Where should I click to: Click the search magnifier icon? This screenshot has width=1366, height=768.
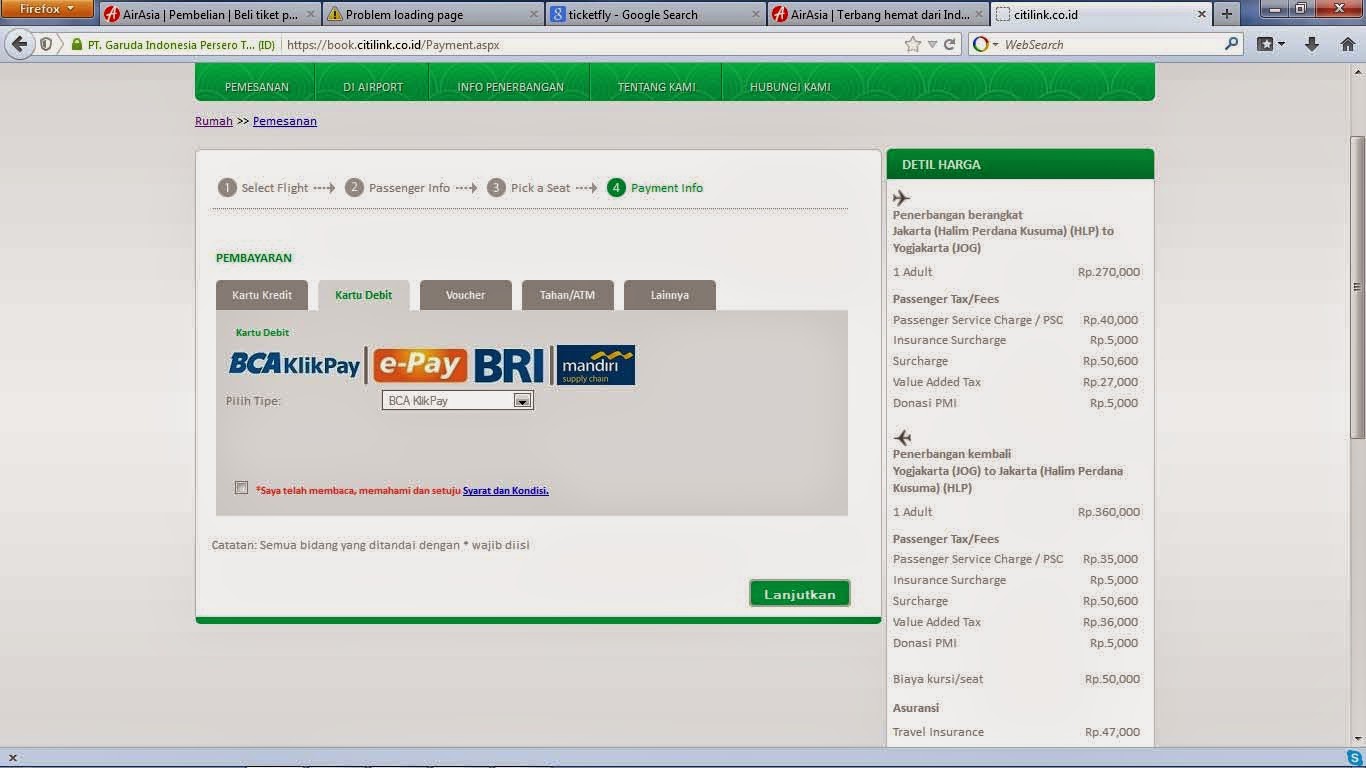point(1231,44)
